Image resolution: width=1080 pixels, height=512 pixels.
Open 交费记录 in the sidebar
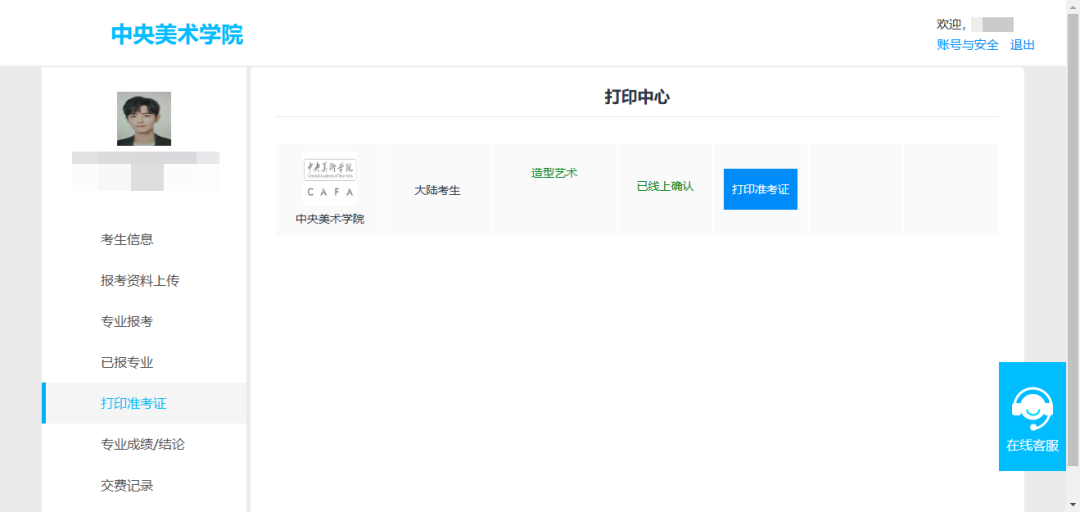point(127,486)
